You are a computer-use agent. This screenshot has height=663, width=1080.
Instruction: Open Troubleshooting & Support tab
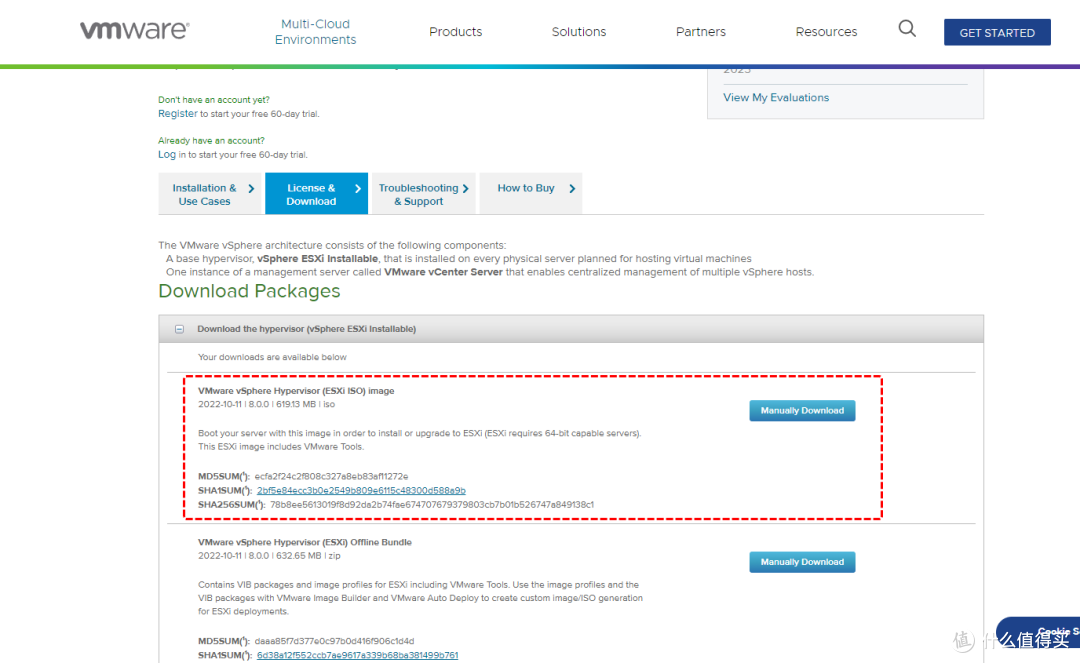pyautogui.click(x=424, y=194)
